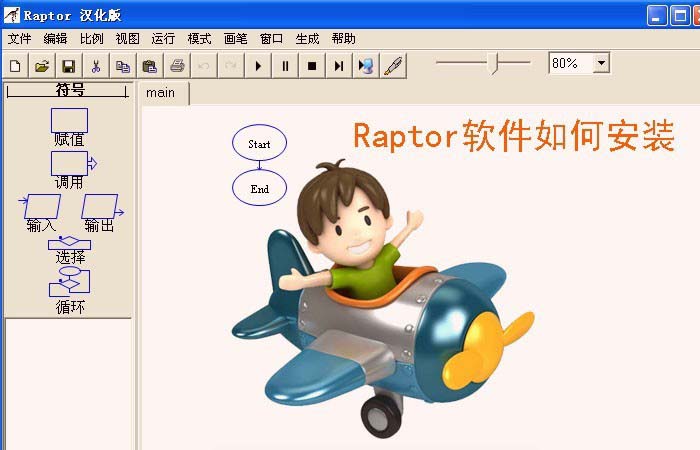
Task: Open the 窗口 menu
Action: [x=271, y=39]
